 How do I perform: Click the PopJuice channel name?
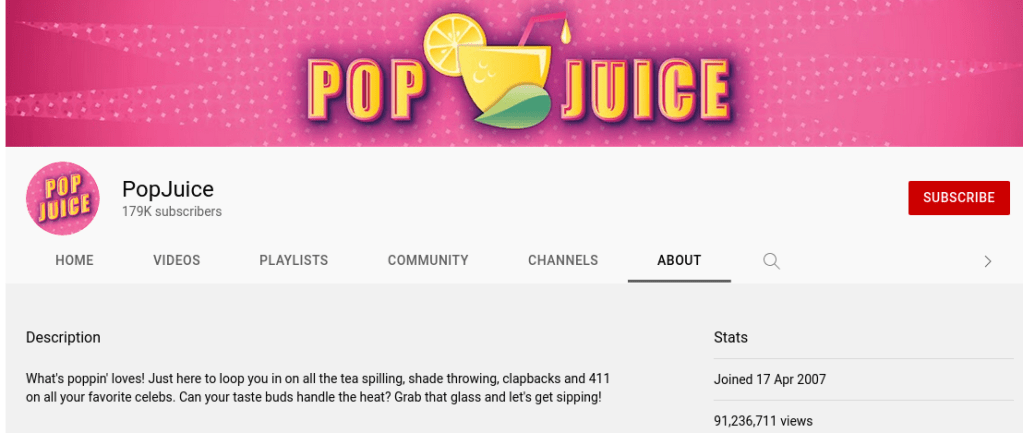[168, 189]
